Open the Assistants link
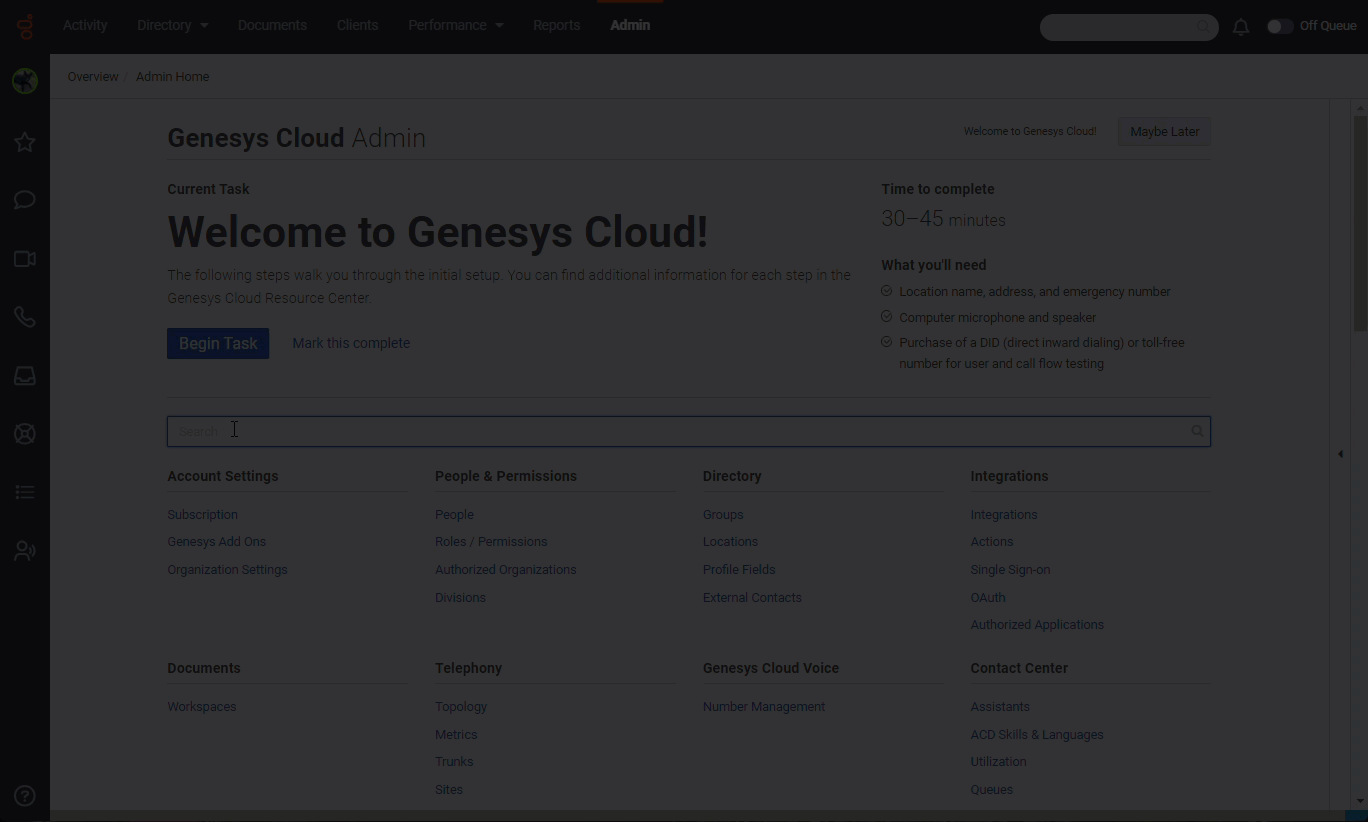This screenshot has width=1368, height=822. click(1000, 707)
